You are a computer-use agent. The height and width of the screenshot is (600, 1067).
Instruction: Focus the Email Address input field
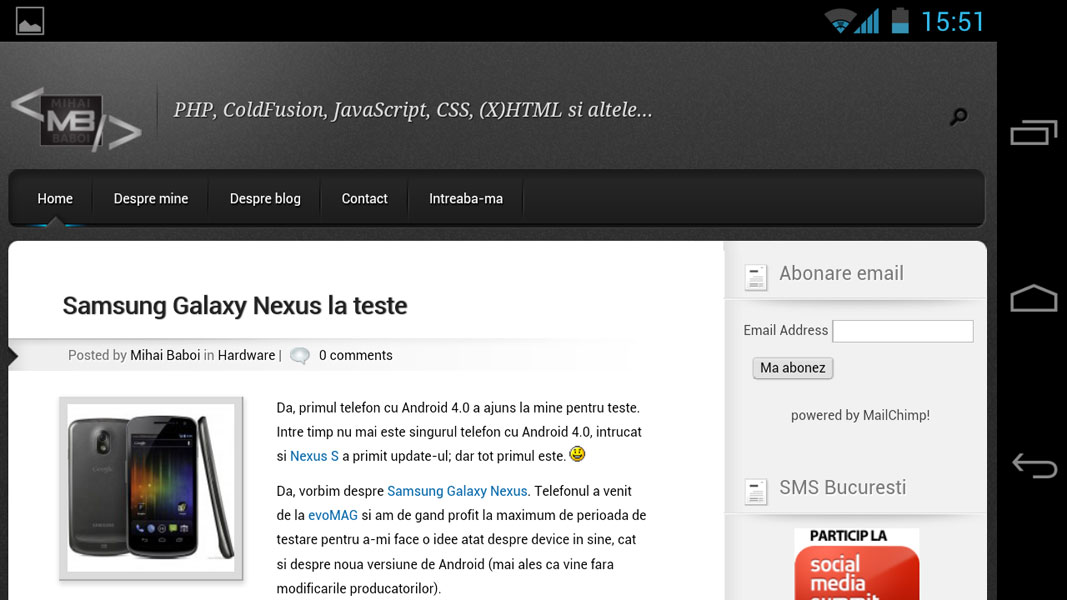click(902, 331)
